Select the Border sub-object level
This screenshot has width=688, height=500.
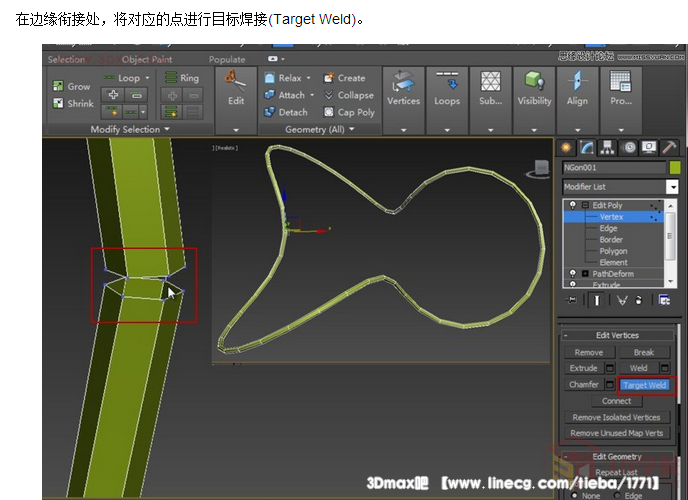pyautogui.click(x=611, y=239)
